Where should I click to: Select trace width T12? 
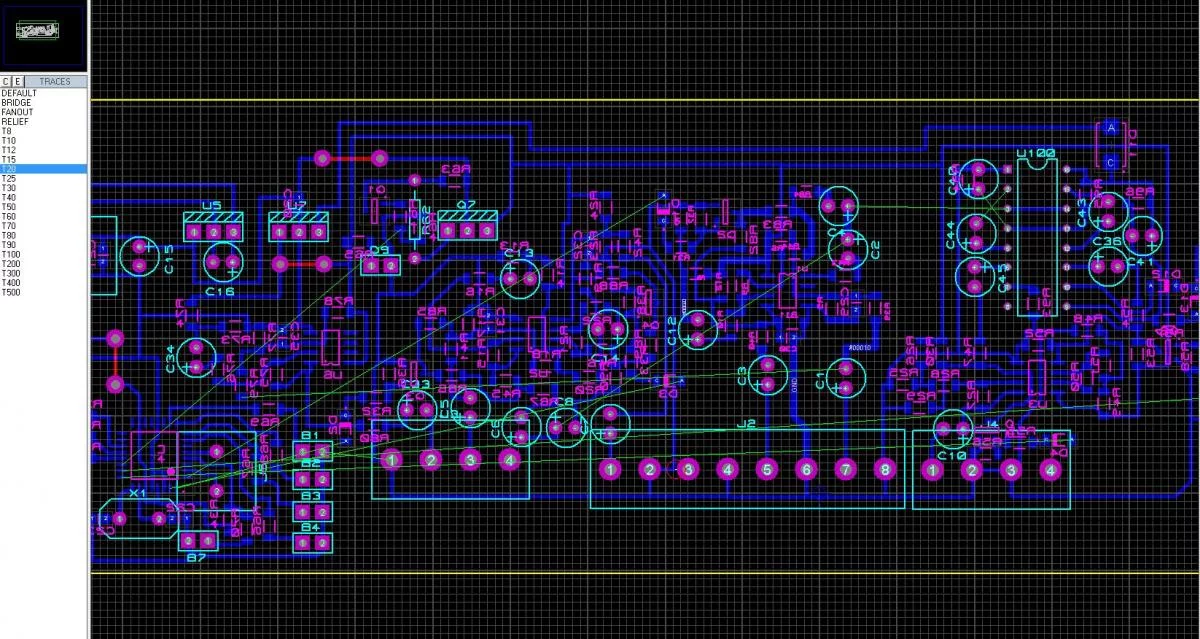(x=44, y=150)
